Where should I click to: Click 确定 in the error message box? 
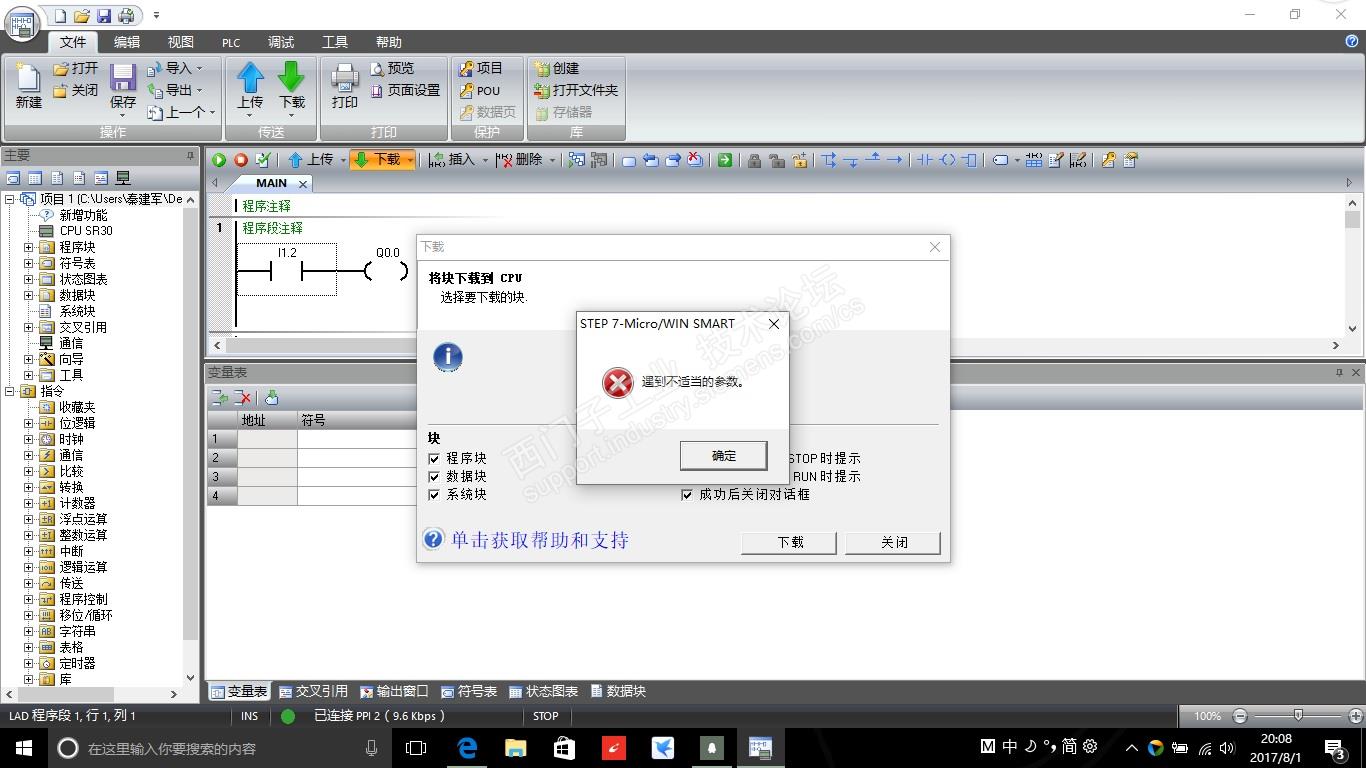point(724,456)
